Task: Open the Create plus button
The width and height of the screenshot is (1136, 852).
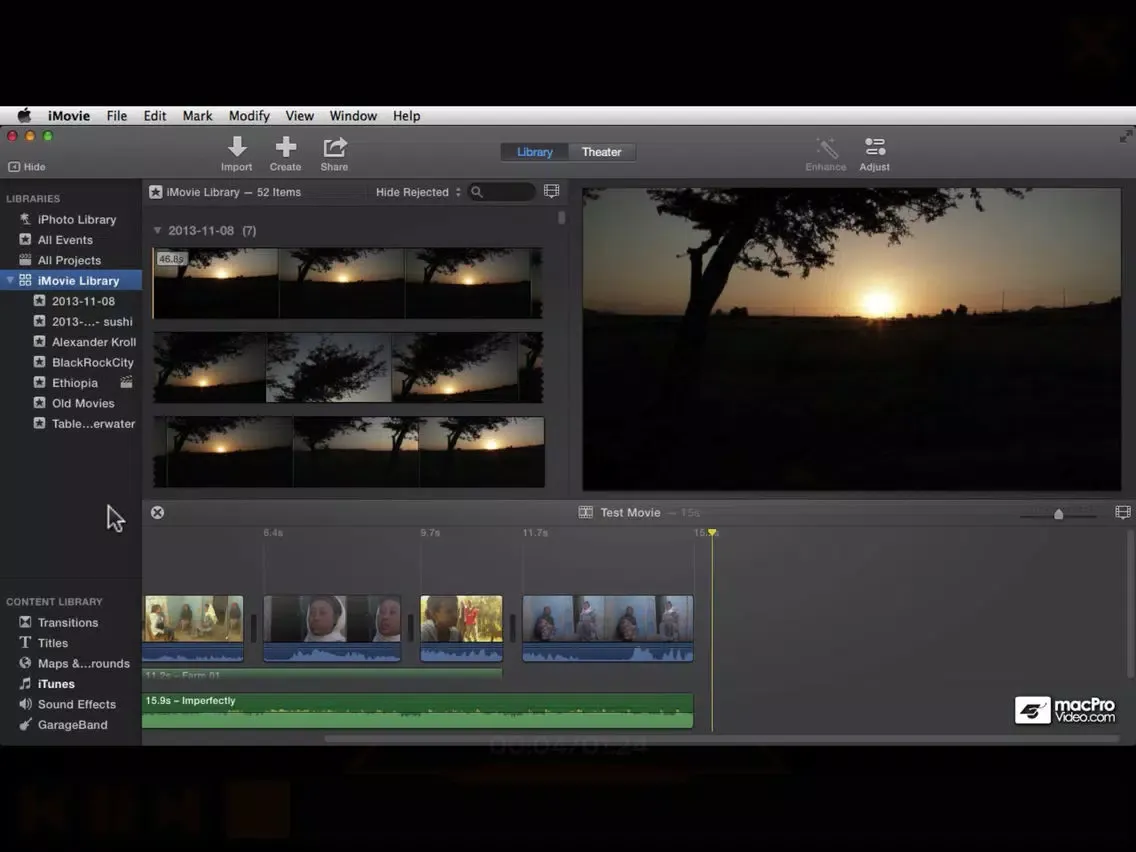Action: click(285, 148)
